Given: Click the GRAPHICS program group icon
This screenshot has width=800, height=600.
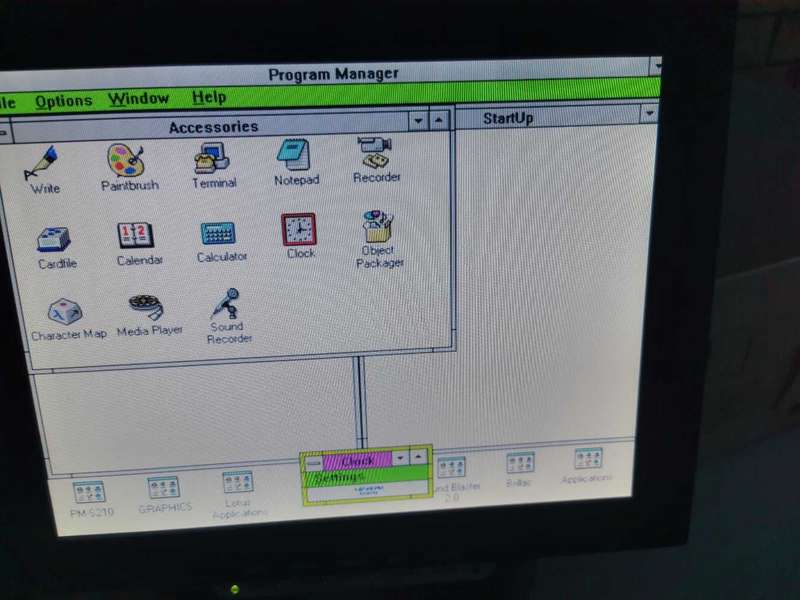Looking at the screenshot, I should pos(163,488).
